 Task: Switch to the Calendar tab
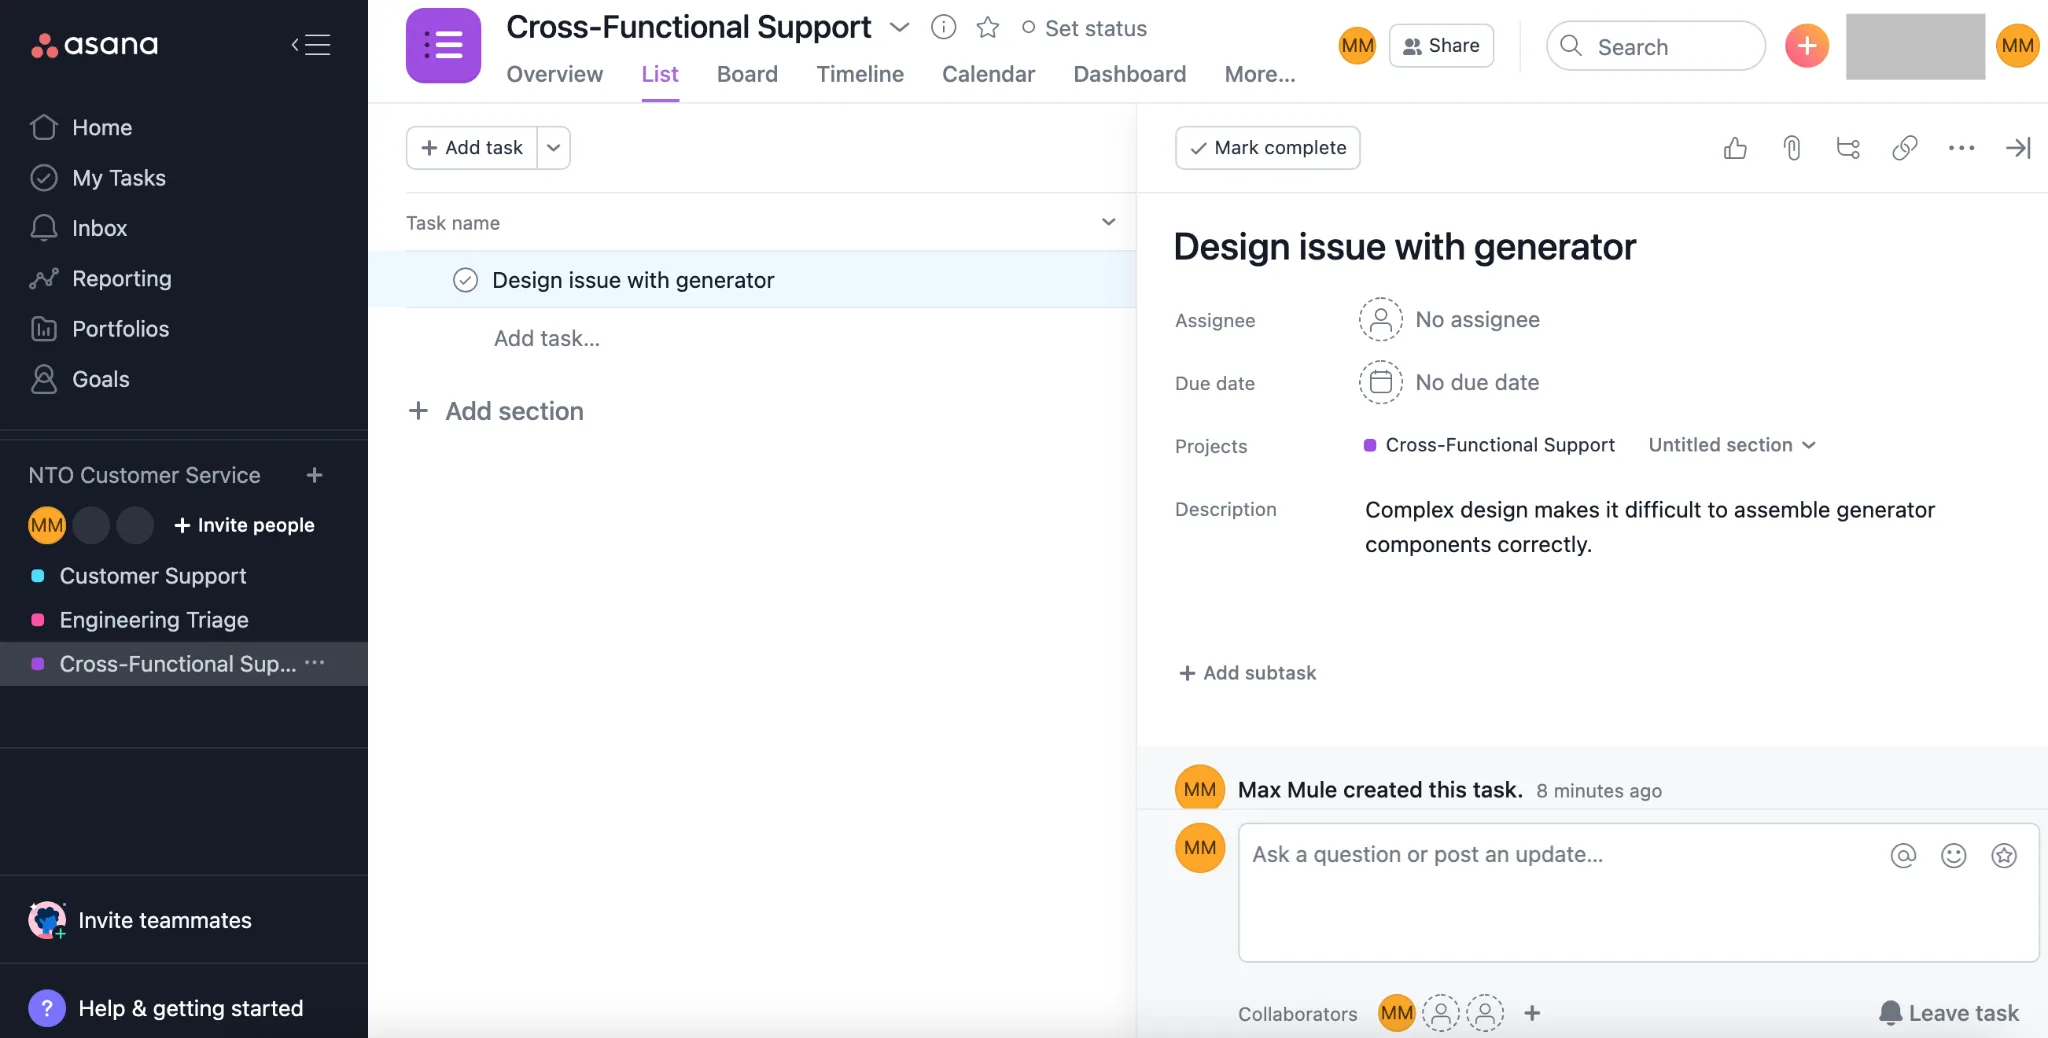987,74
